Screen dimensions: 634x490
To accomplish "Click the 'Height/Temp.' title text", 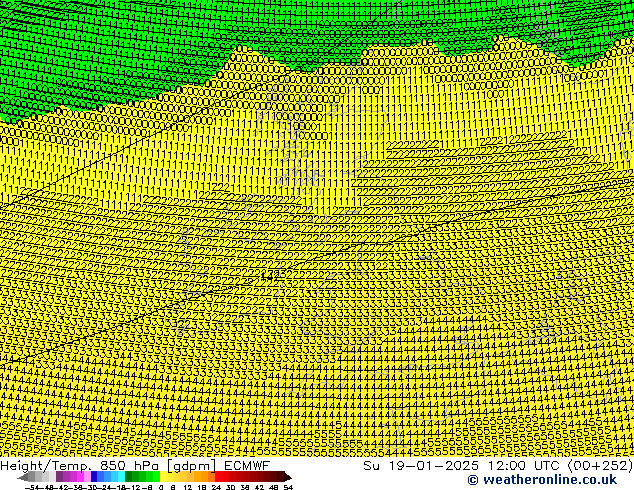I will pos(48,466).
